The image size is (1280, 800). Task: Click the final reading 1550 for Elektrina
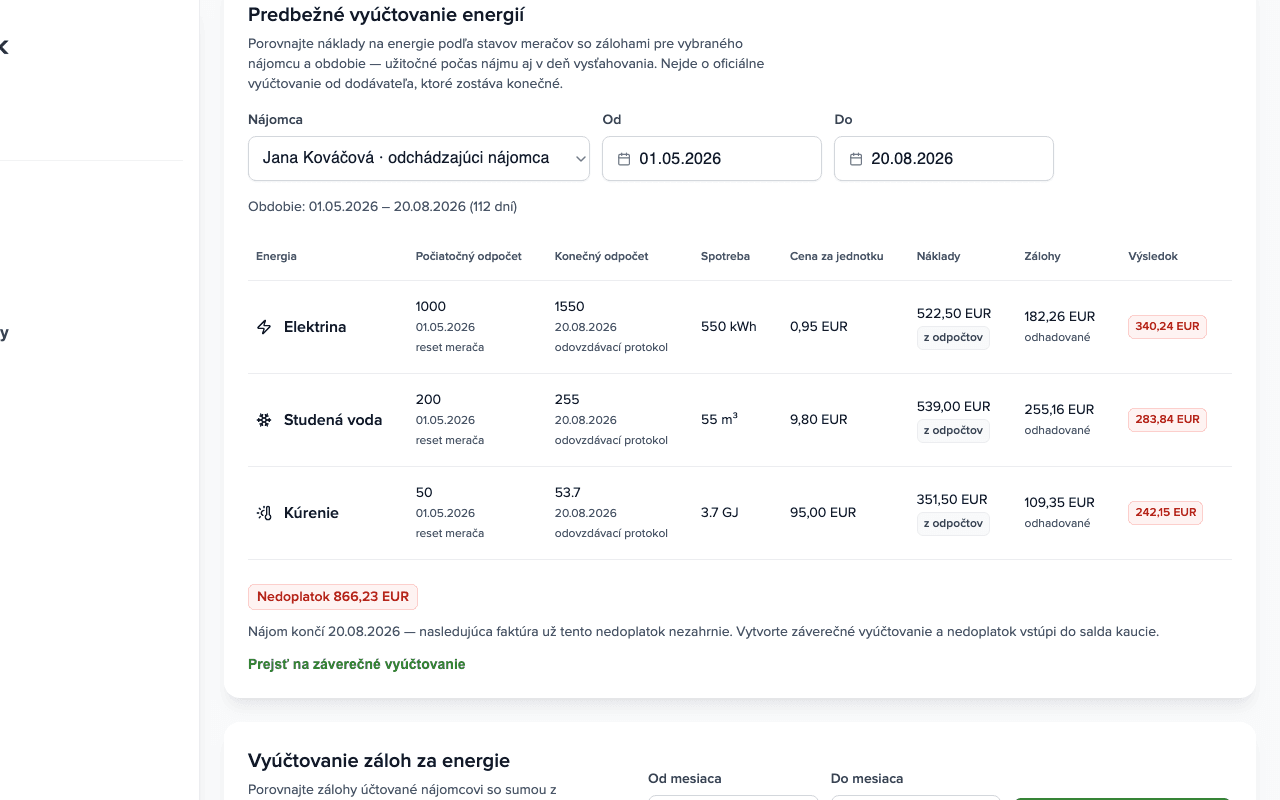tap(570, 307)
